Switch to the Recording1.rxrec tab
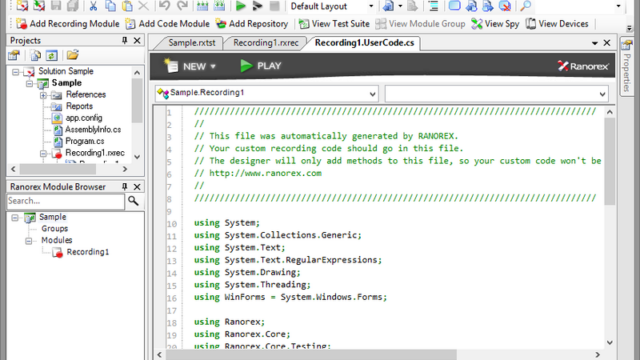The image size is (640, 360). pyautogui.click(x=265, y=43)
